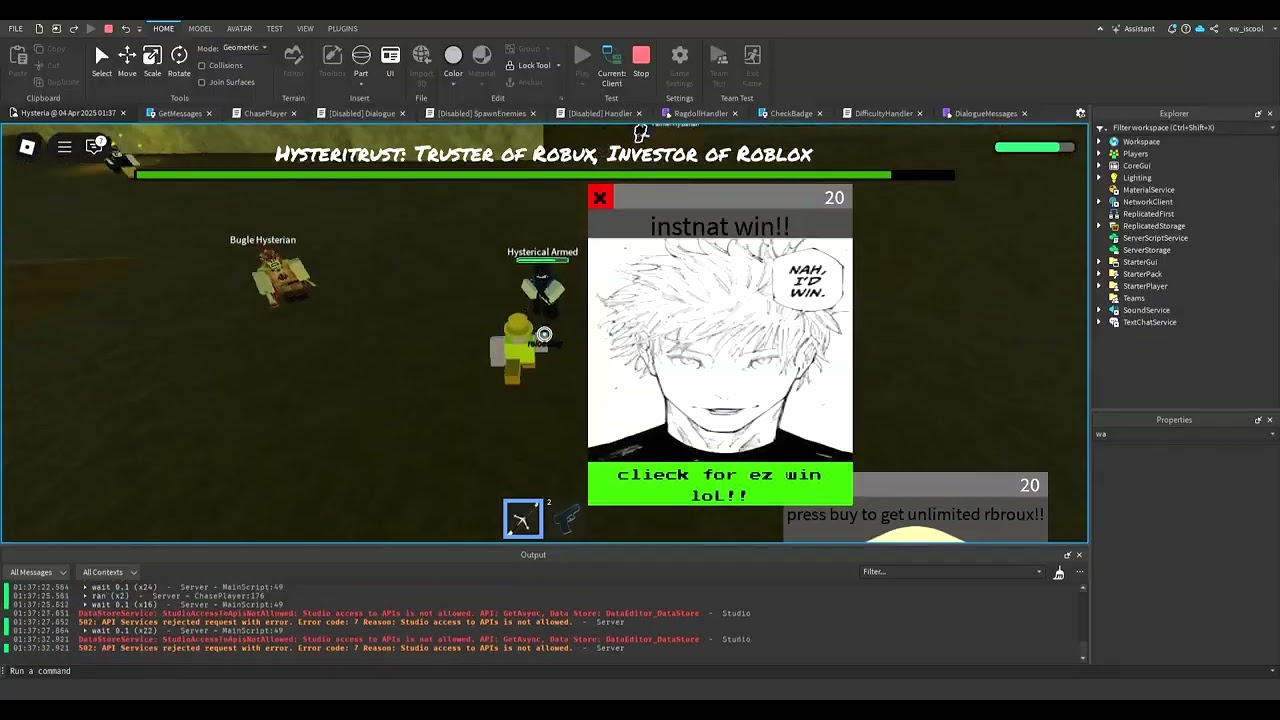Toggle Join Surfaces on
The height and width of the screenshot is (720, 1280).
tap(204, 82)
